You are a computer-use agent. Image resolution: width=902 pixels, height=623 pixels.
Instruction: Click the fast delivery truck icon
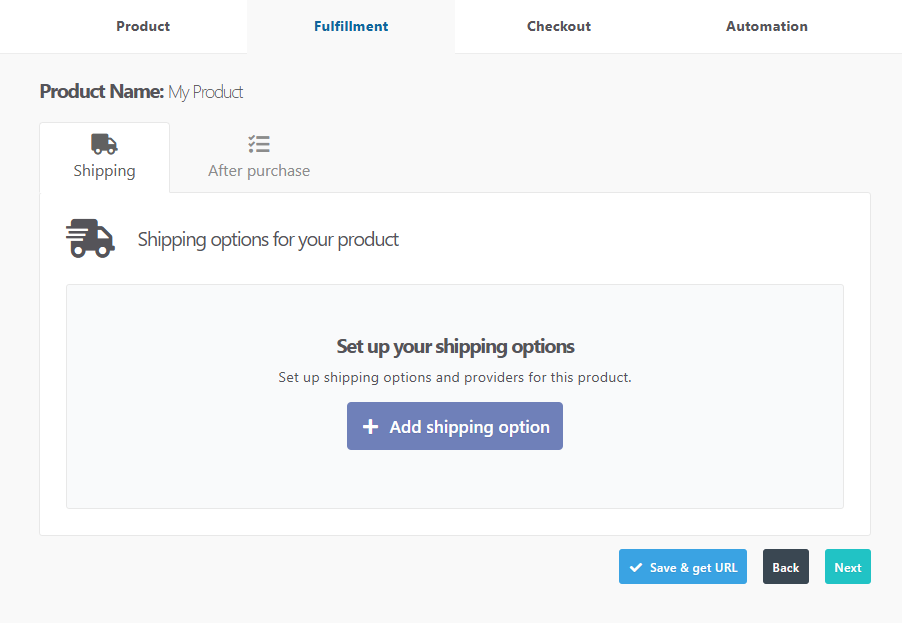pos(91,239)
